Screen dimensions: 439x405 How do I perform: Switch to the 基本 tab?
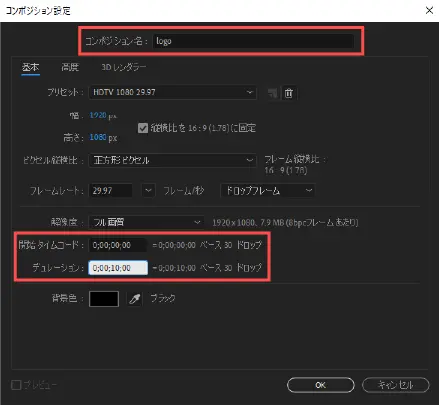30,67
